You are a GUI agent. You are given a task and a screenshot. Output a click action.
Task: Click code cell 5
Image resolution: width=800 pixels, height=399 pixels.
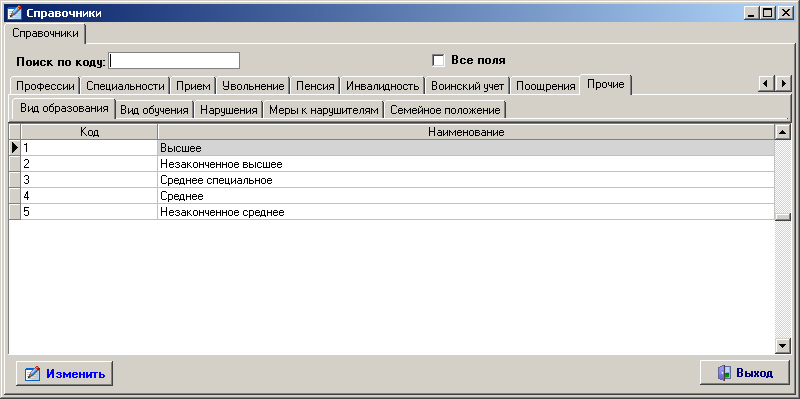pyautogui.click(x=89, y=212)
